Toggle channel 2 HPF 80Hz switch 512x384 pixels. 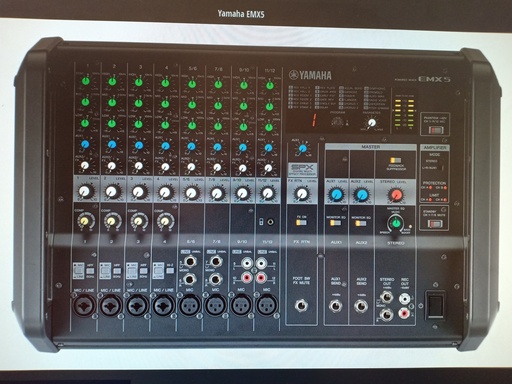[117, 270]
